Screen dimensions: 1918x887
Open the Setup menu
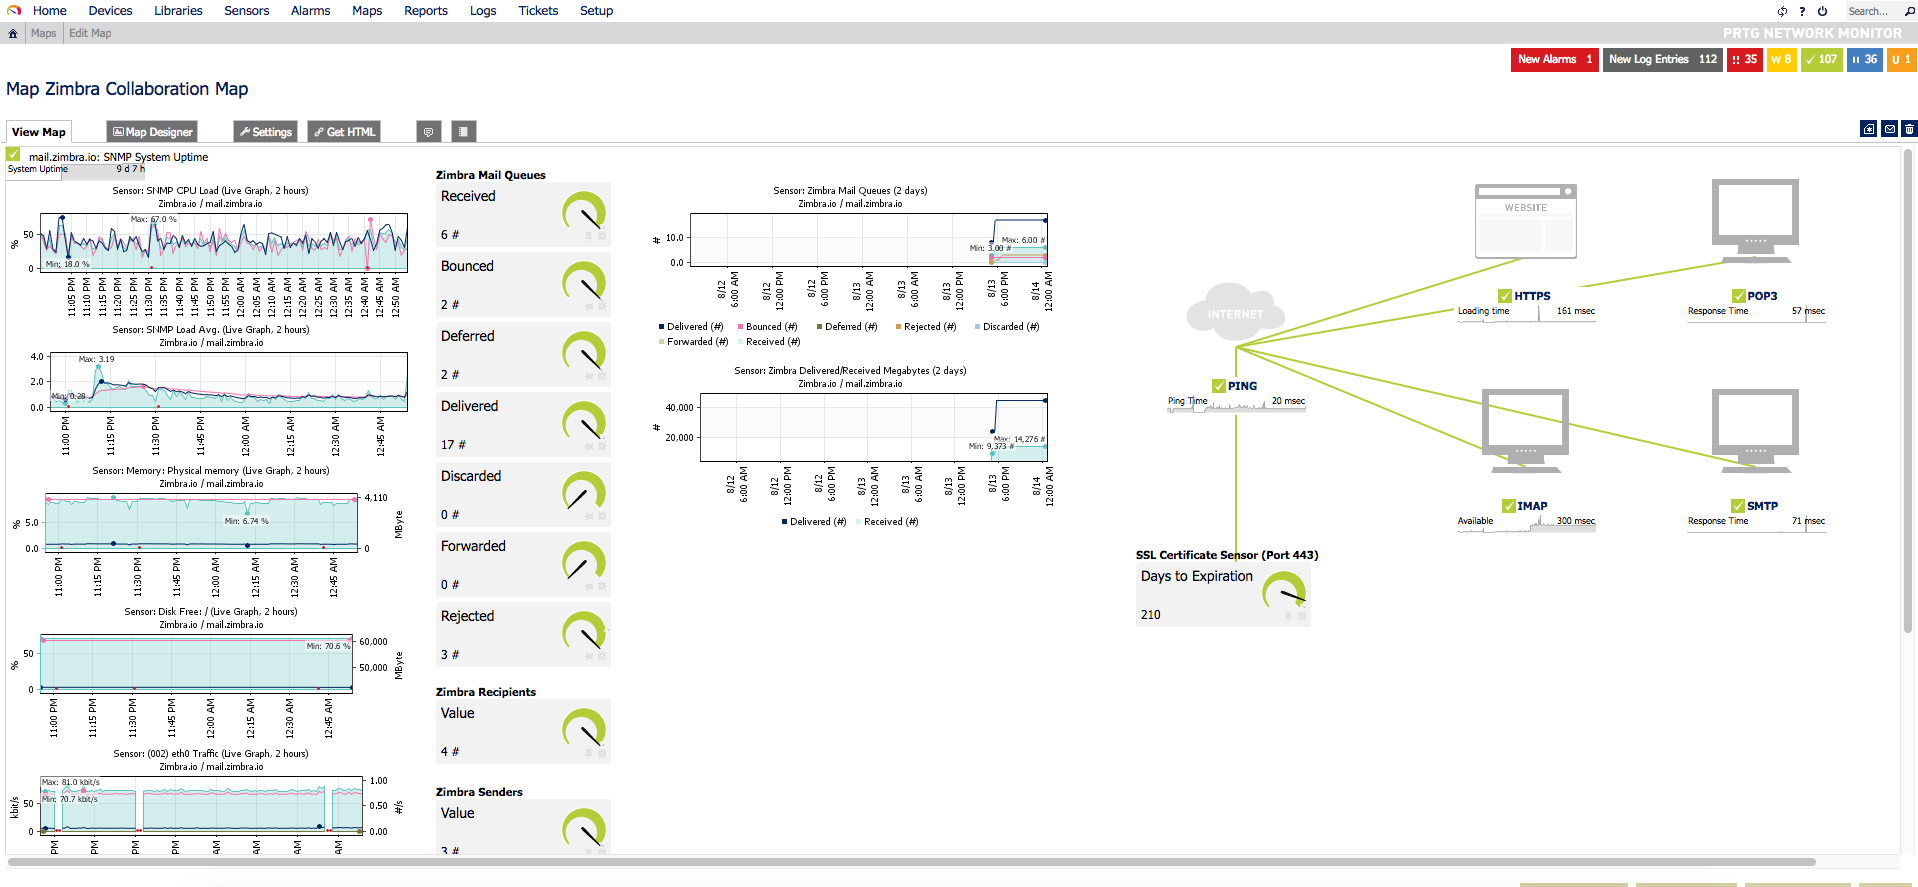(596, 11)
